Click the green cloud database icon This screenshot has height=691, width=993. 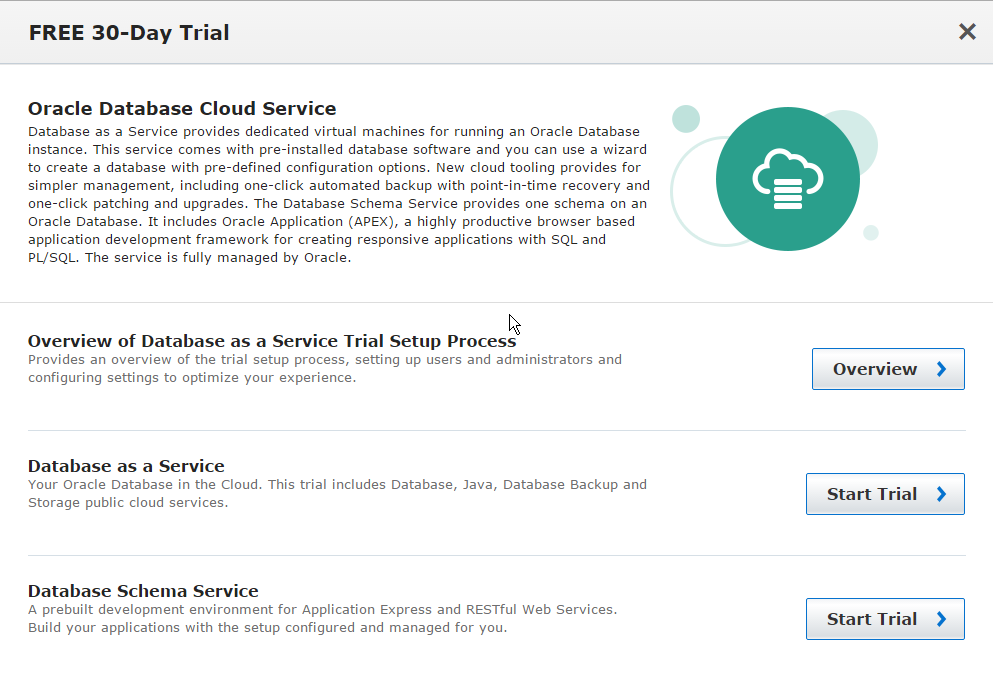pyautogui.click(x=789, y=179)
